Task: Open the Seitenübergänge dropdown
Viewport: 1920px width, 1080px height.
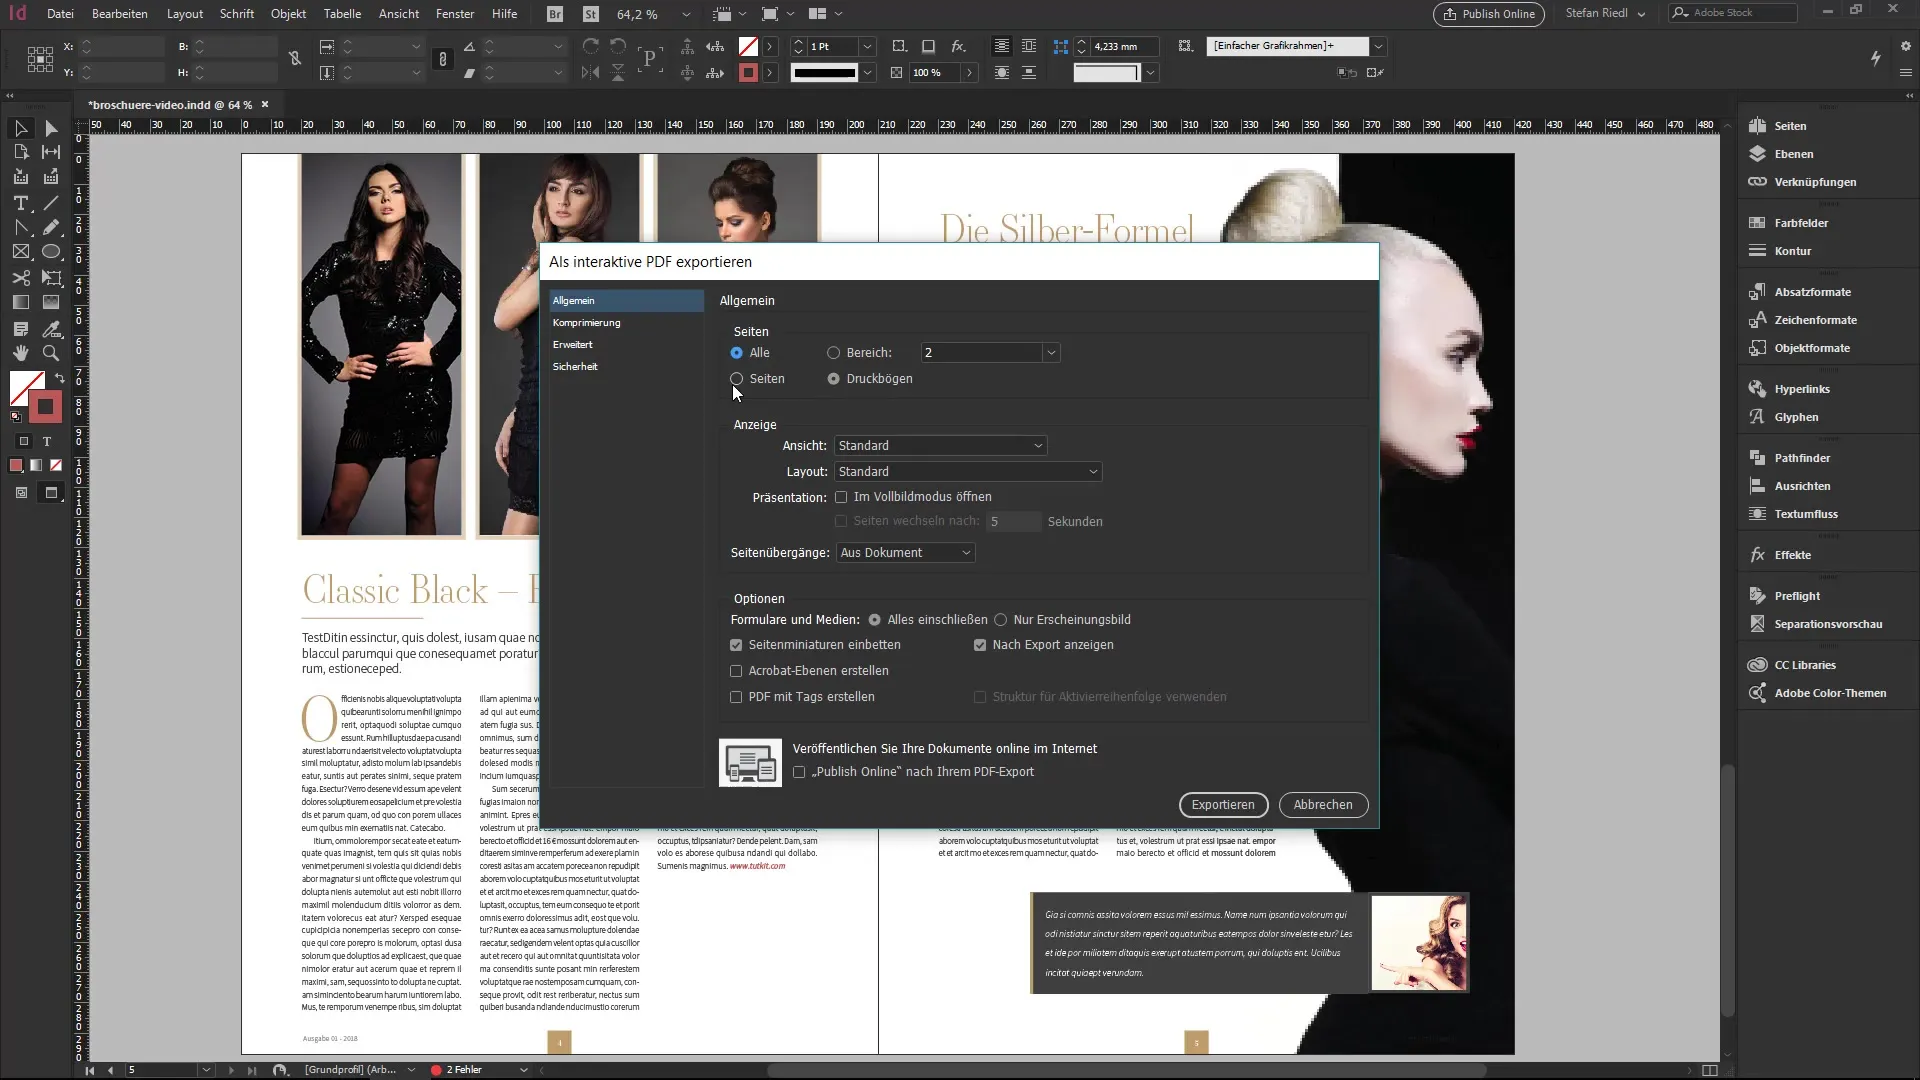Action: pos(905,553)
